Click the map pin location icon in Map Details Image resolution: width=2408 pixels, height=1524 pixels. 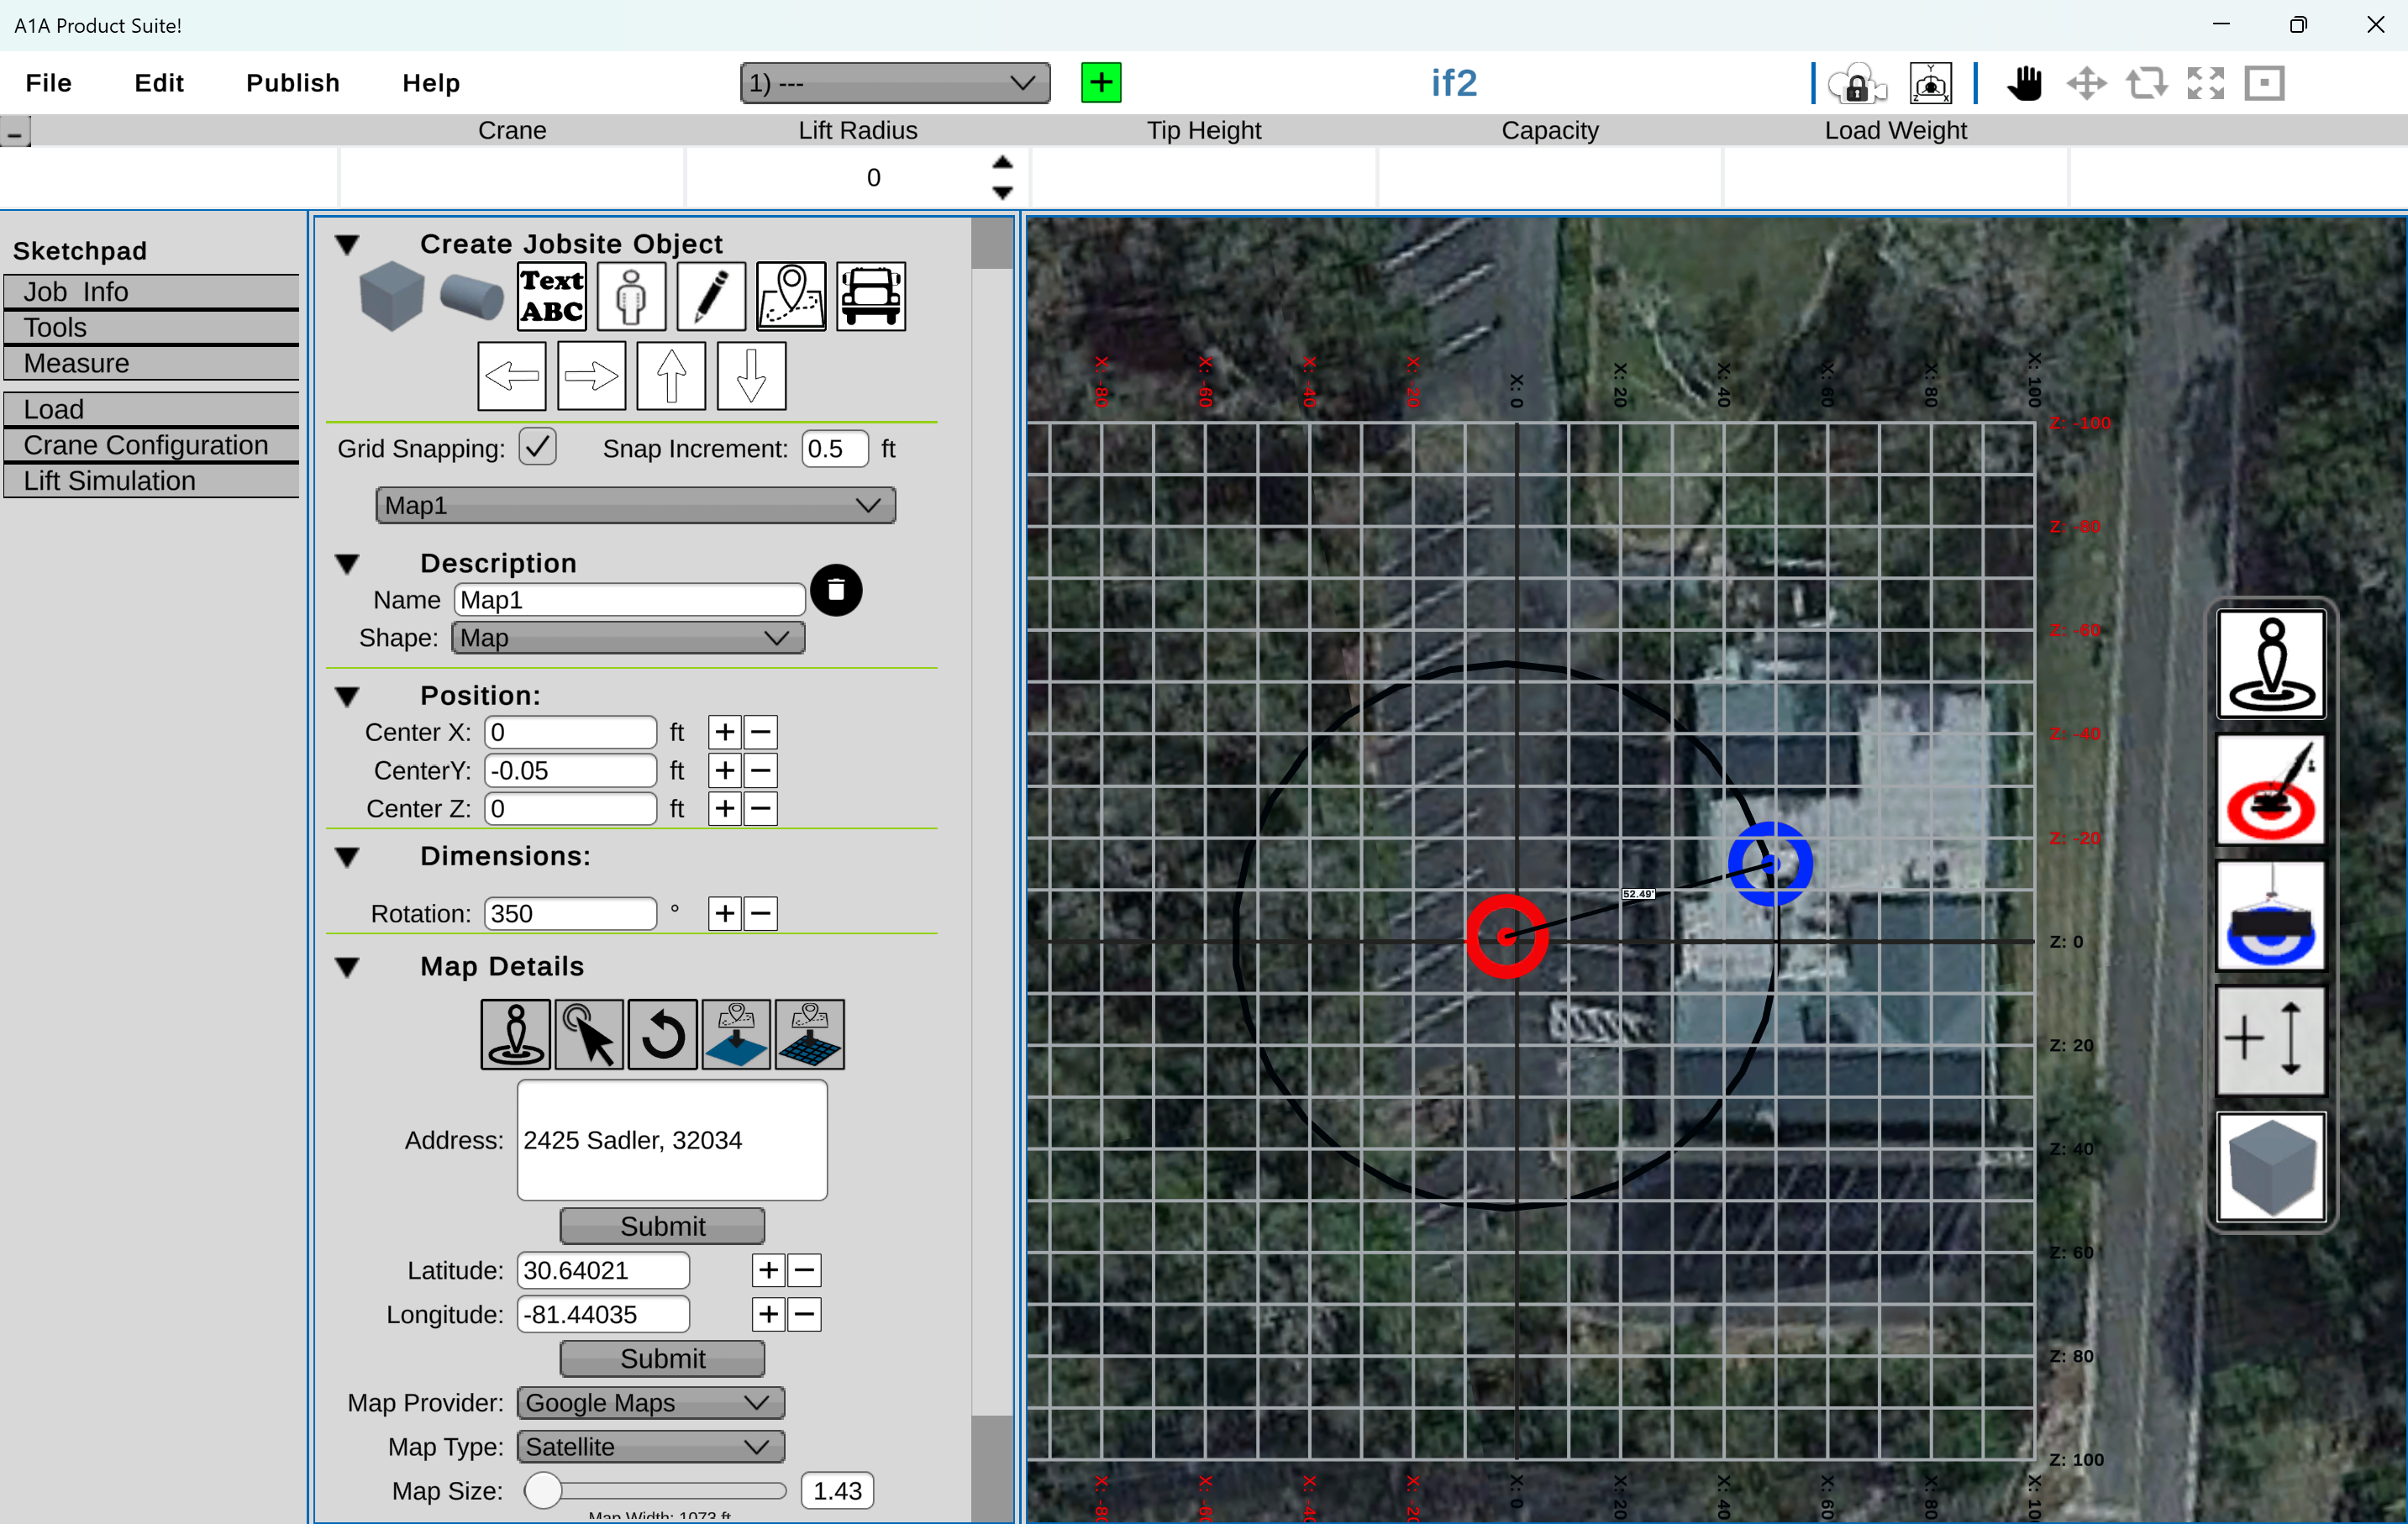tap(515, 1034)
